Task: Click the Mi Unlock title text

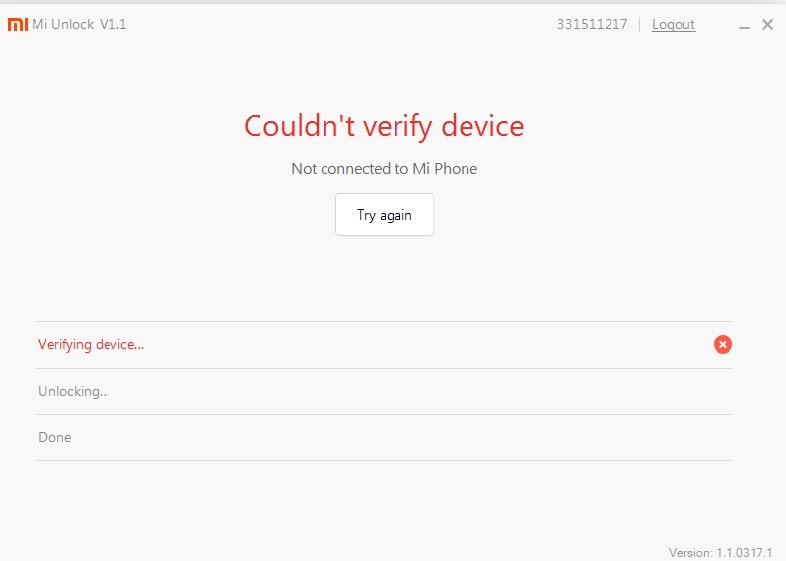Action: [x=63, y=25]
